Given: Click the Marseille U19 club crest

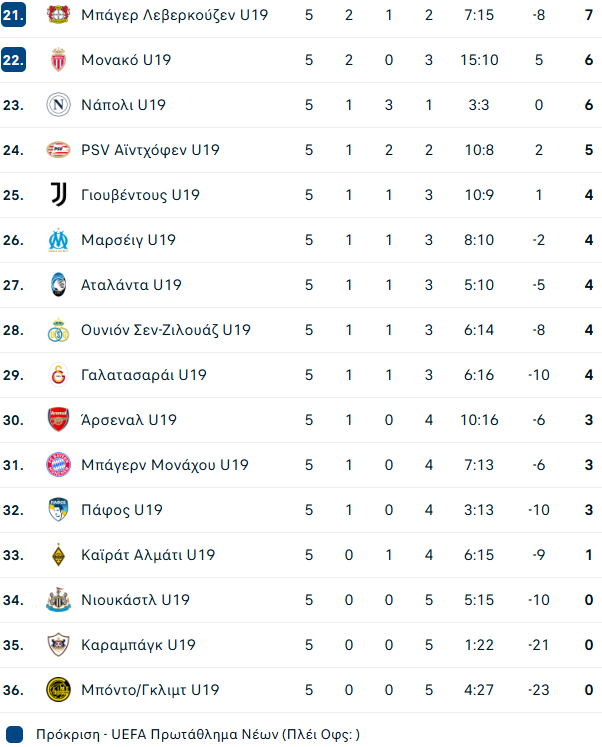Looking at the screenshot, I should 59,240.
